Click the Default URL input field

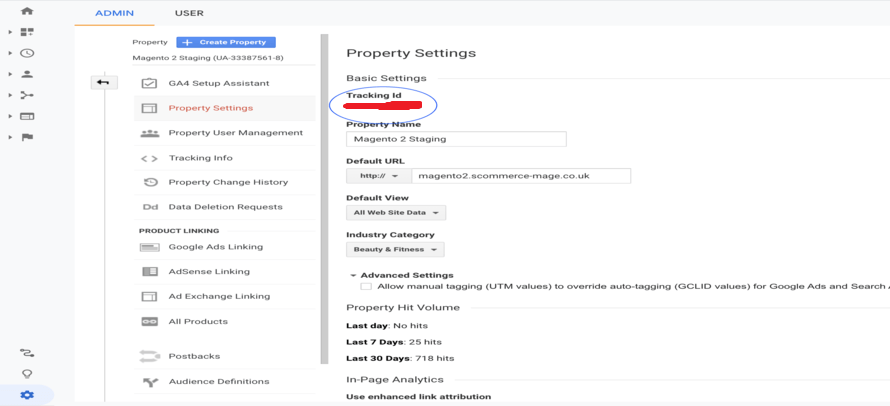click(x=521, y=176)
